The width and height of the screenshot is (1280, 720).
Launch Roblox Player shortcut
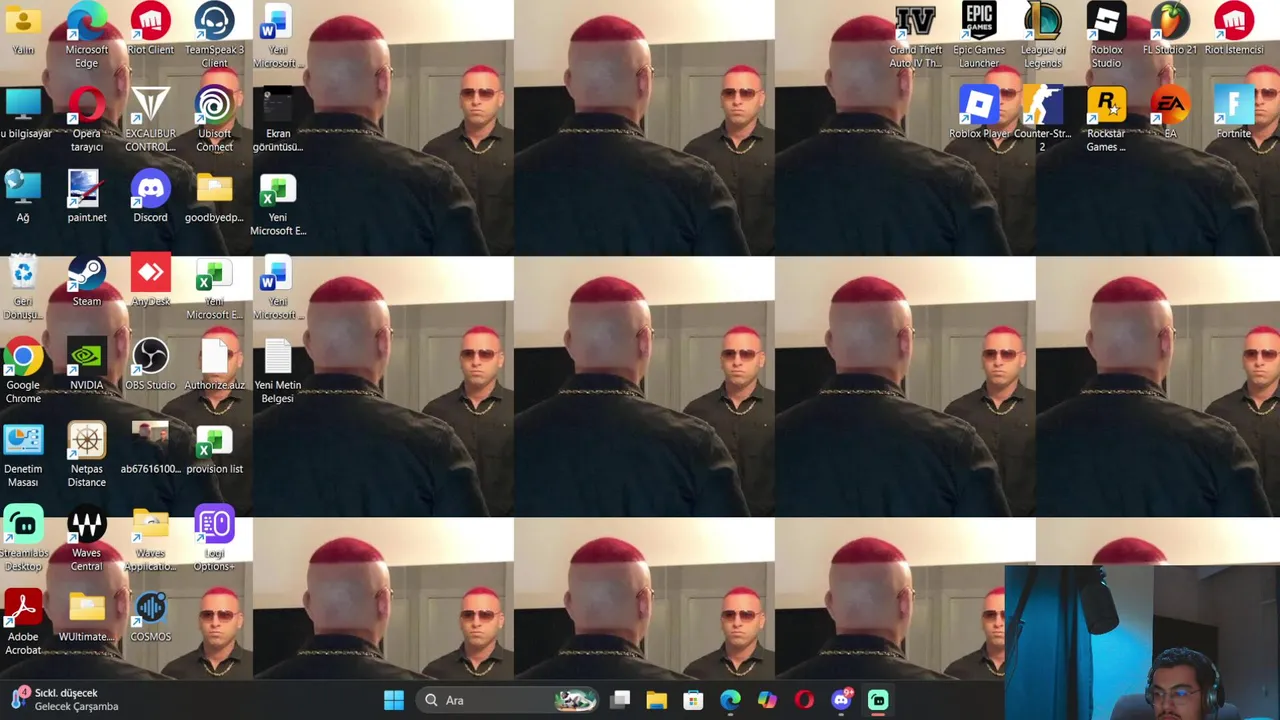point(979,112)
